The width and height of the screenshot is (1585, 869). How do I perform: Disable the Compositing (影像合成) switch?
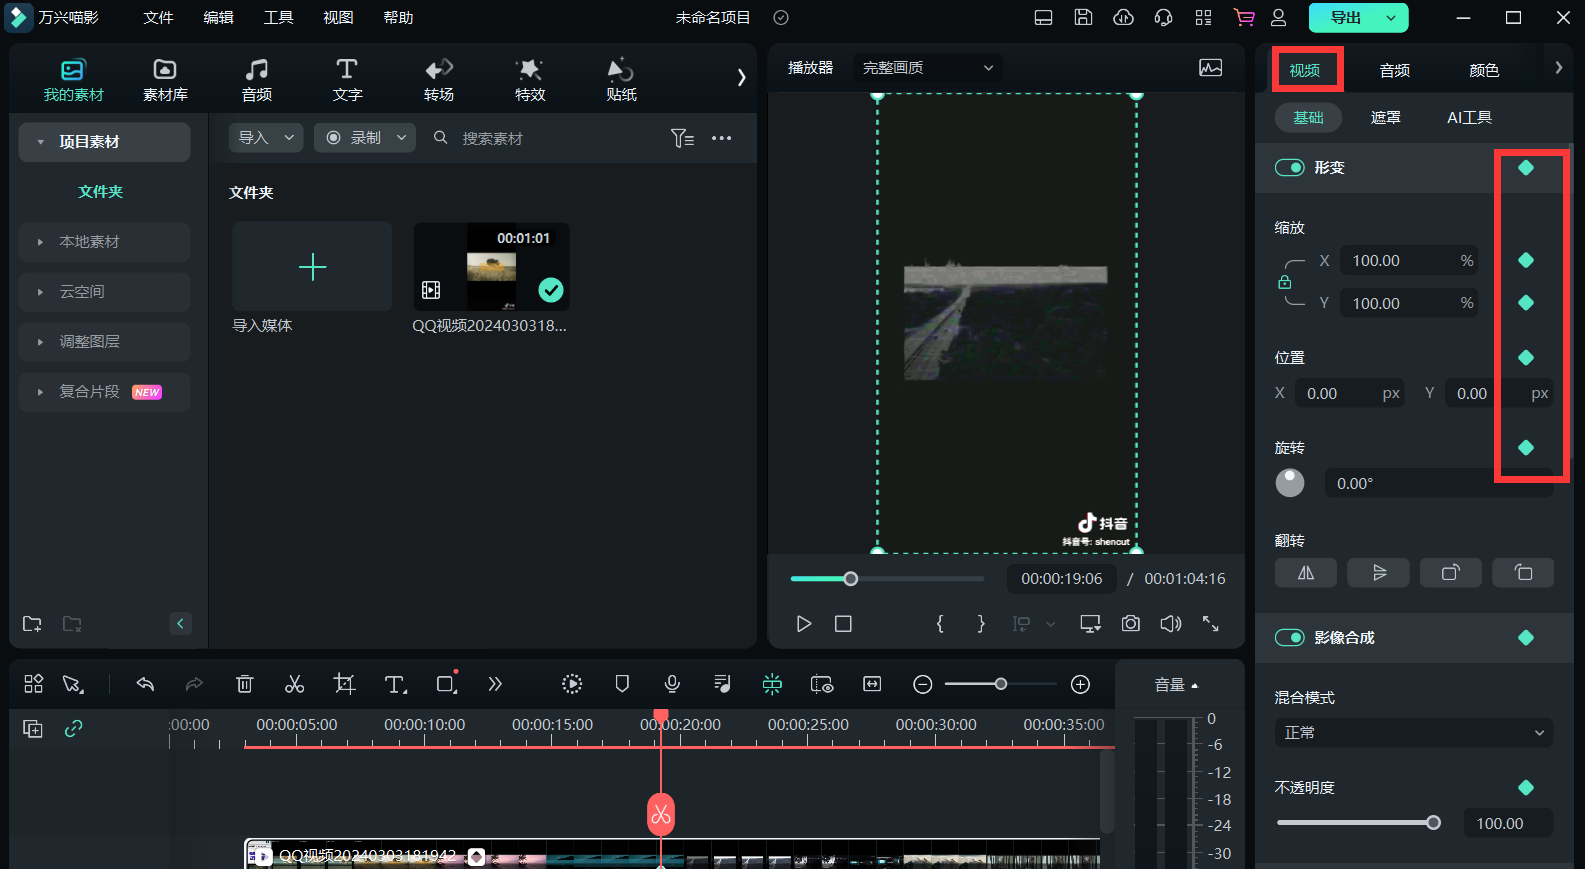(1289, 638)
